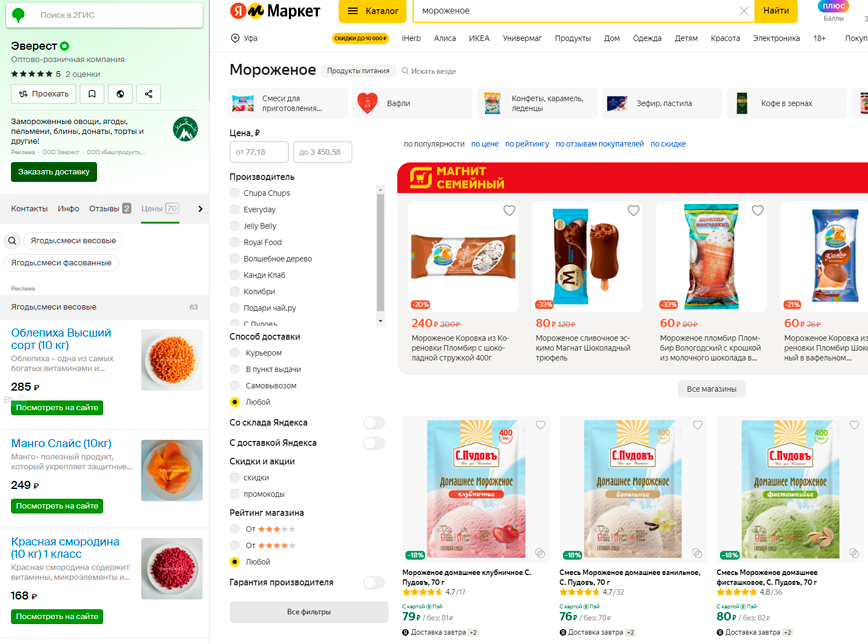Screen dimensions: 868x644
Task: Clear search text with the X icon
Action: click(x=744, y=11)
